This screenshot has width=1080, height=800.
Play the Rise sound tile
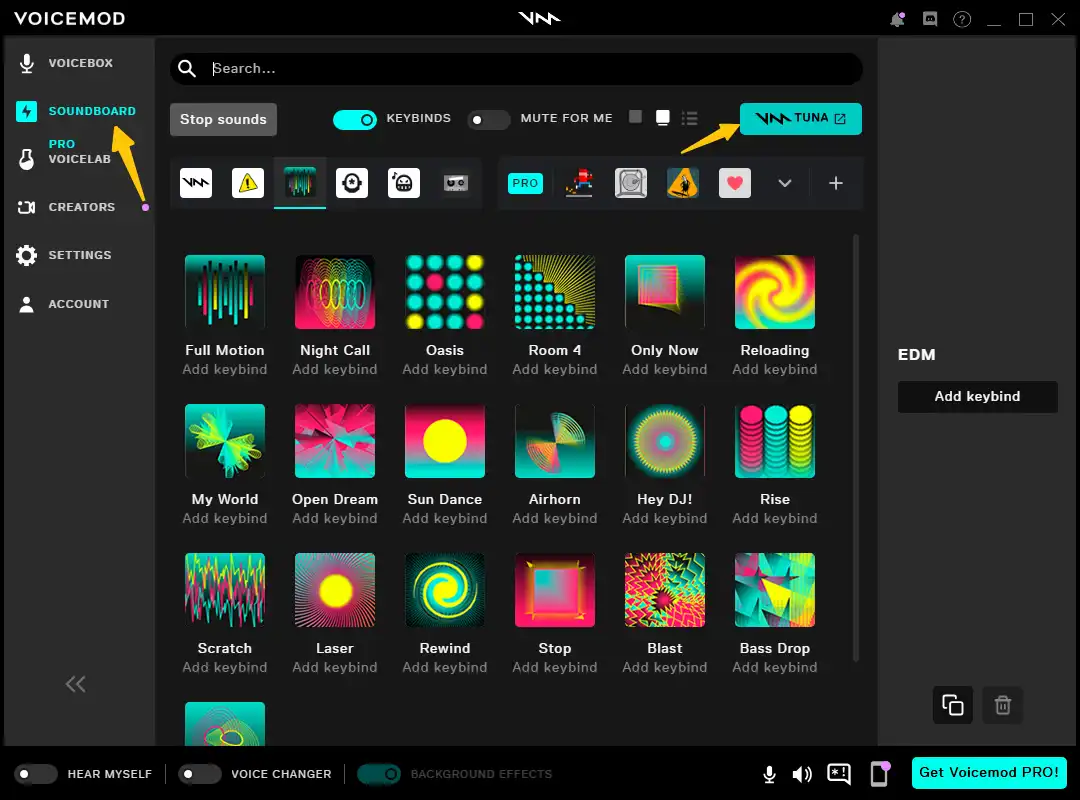(775, 441)
